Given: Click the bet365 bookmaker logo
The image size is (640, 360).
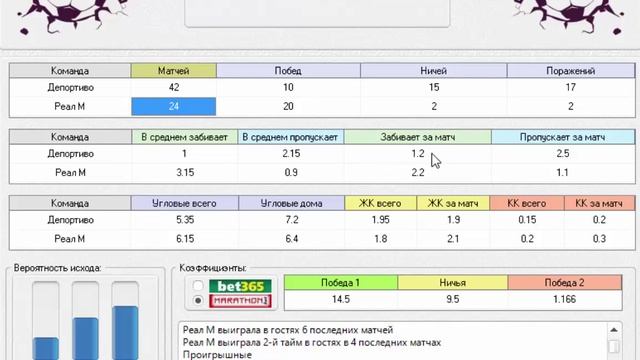Looking at the screenshot, I should coord(240,286).
